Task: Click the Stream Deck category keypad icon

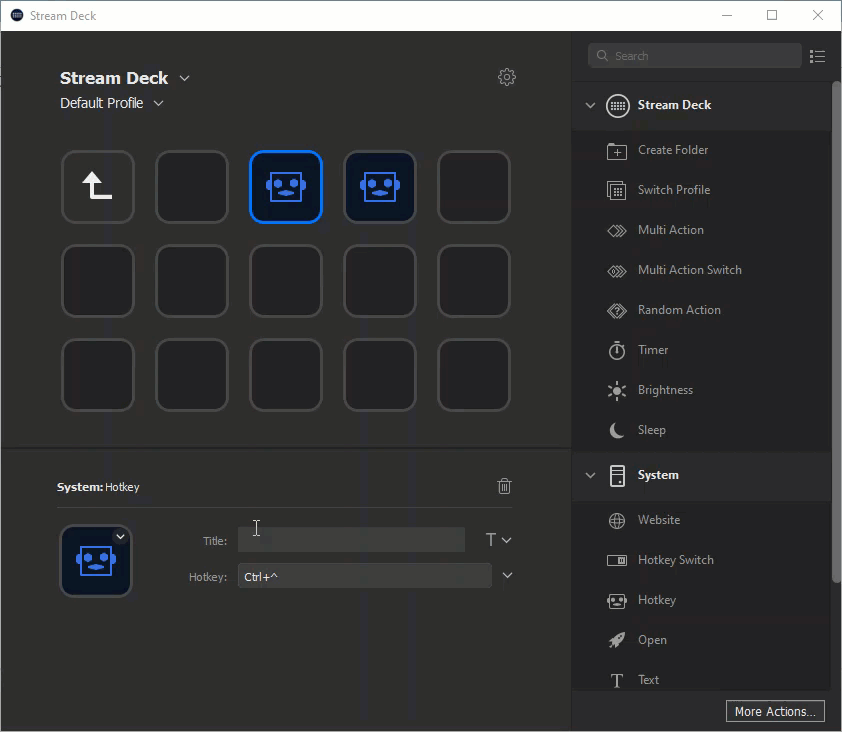Action: point(618,105)
